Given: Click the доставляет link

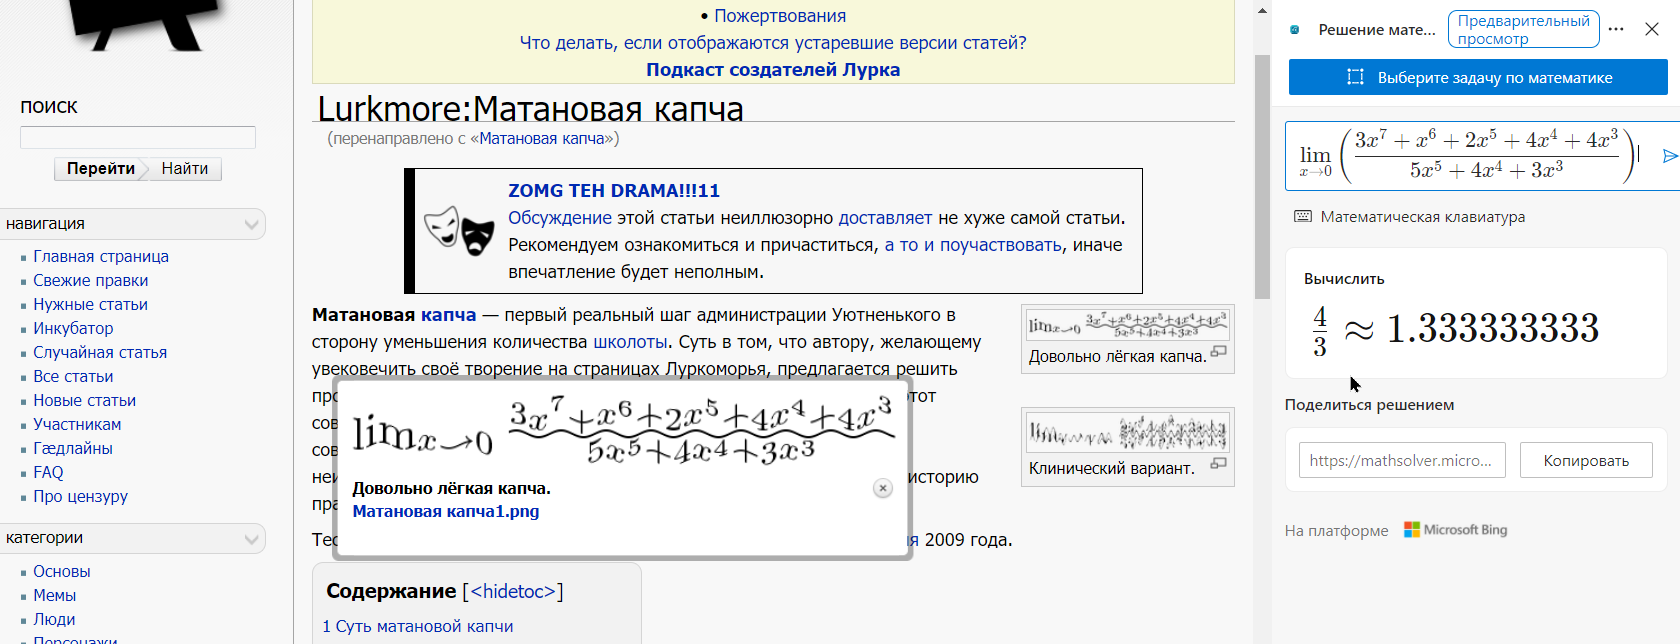Looking at the screenshot, I should pos(885,218).
